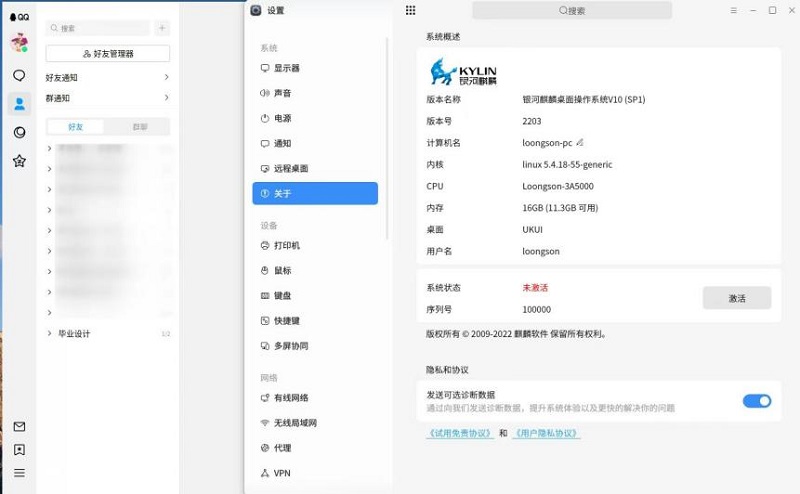
Task: Click the 激活 activation button
Action: 736,298
